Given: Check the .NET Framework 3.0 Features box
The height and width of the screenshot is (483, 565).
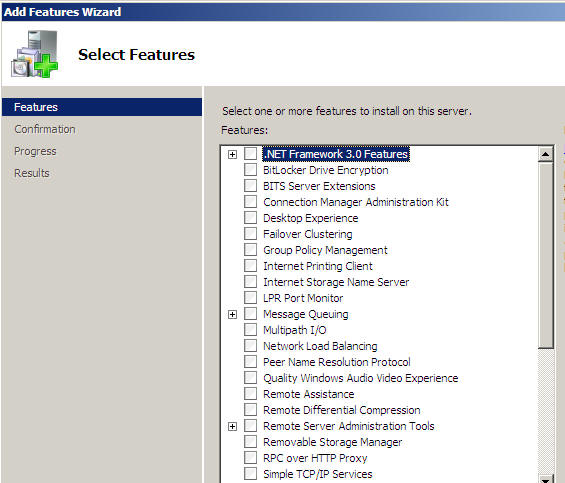Looking at the screenshot, I should click(250, 154).
